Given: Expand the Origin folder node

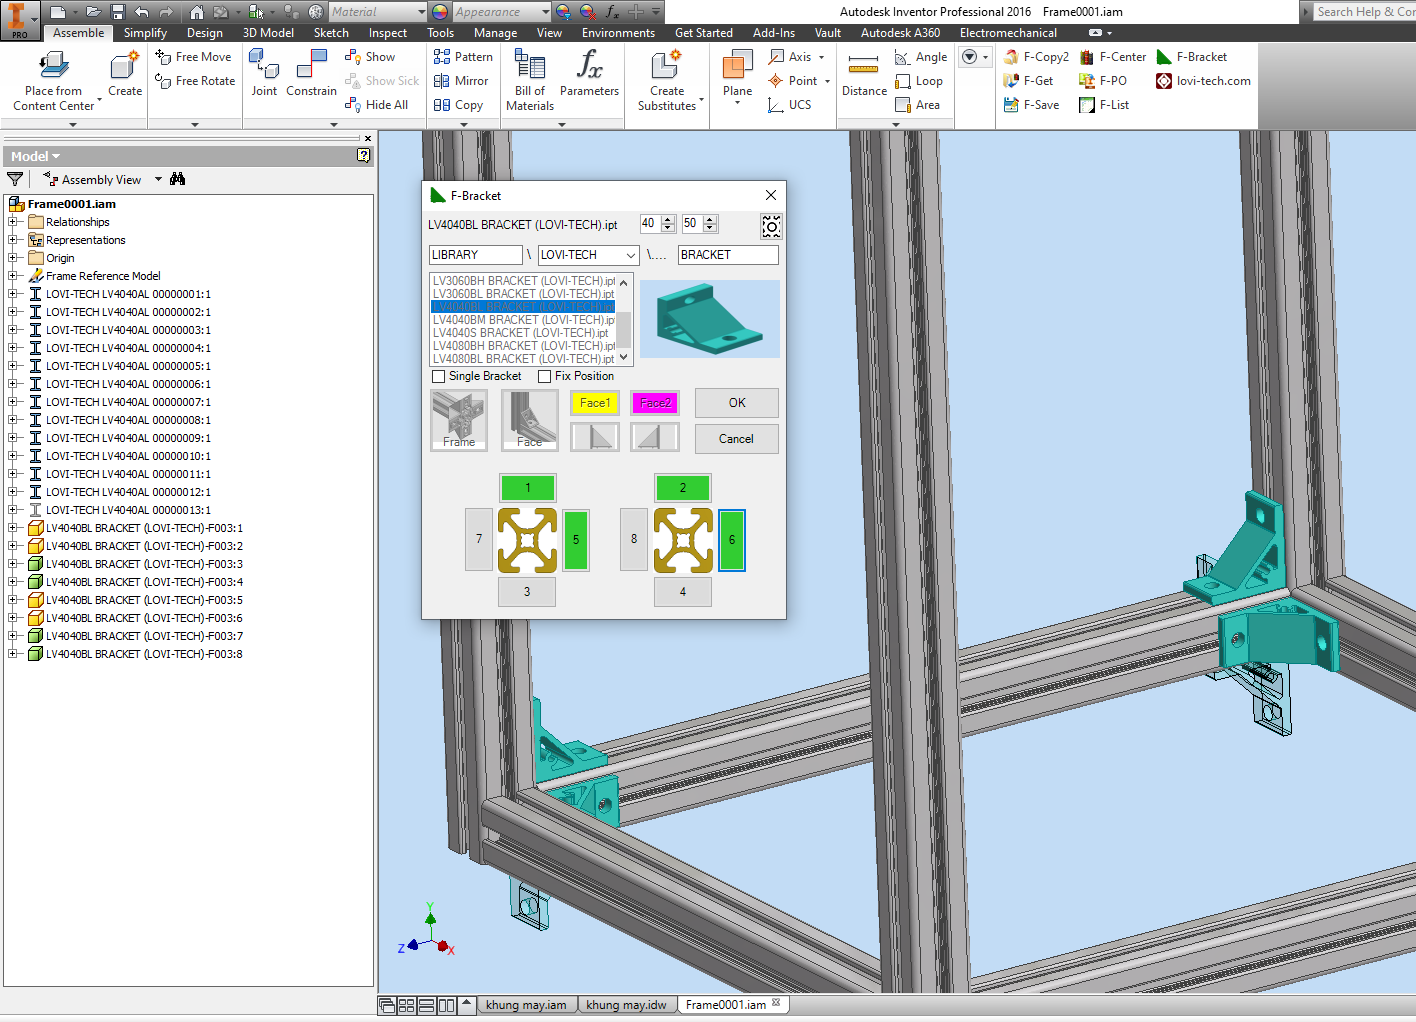Looking at the screenshot, I should [13, 258].
